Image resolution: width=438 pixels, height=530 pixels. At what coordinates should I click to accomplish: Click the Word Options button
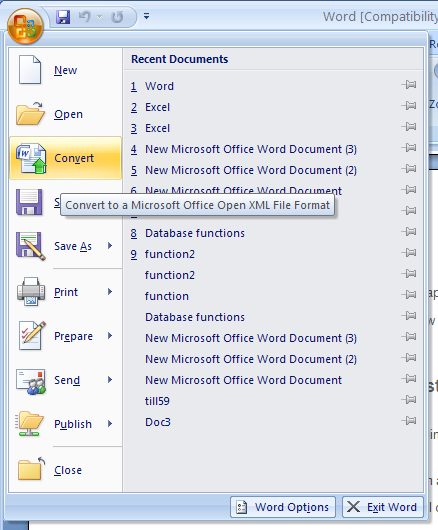(x=283, y=507)
